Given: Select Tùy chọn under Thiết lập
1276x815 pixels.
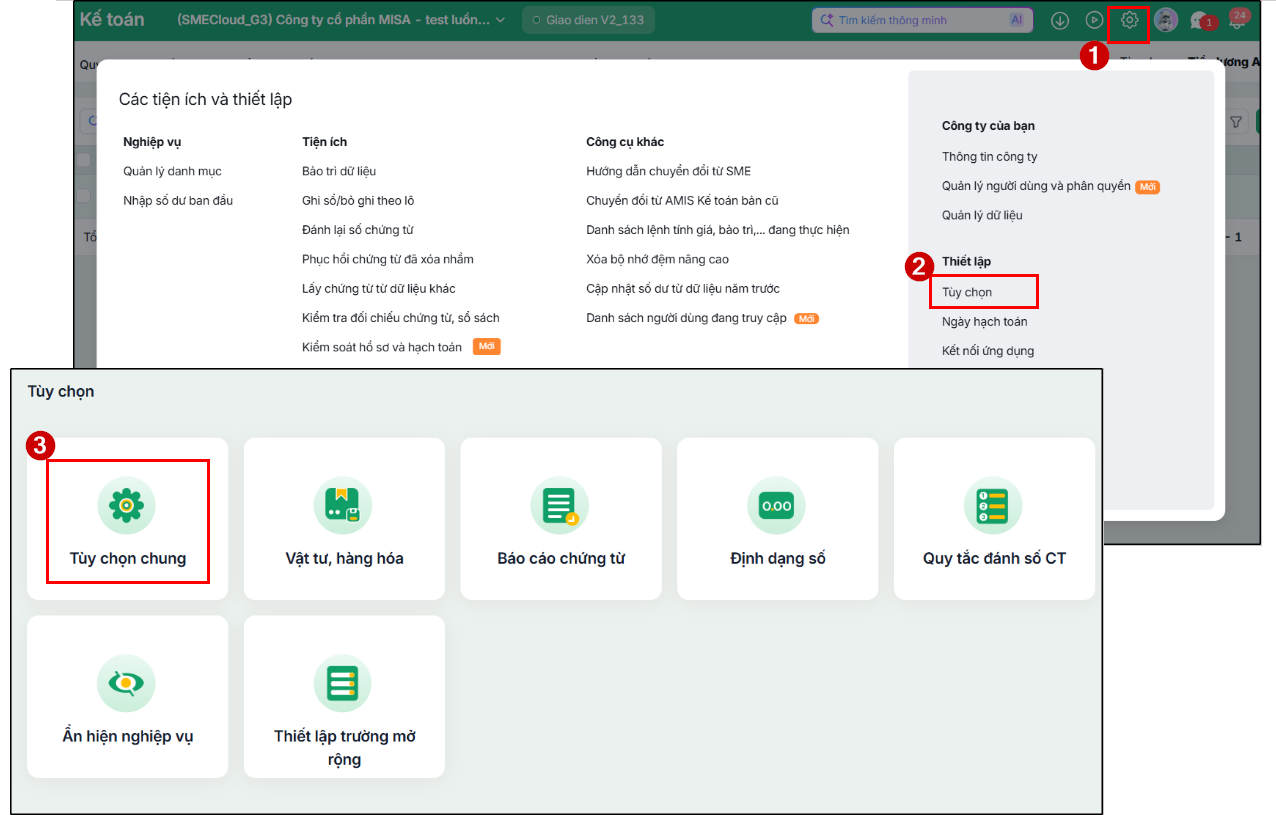Looking at the screenshot, I should pyautogui.click(x=967, y=292).
